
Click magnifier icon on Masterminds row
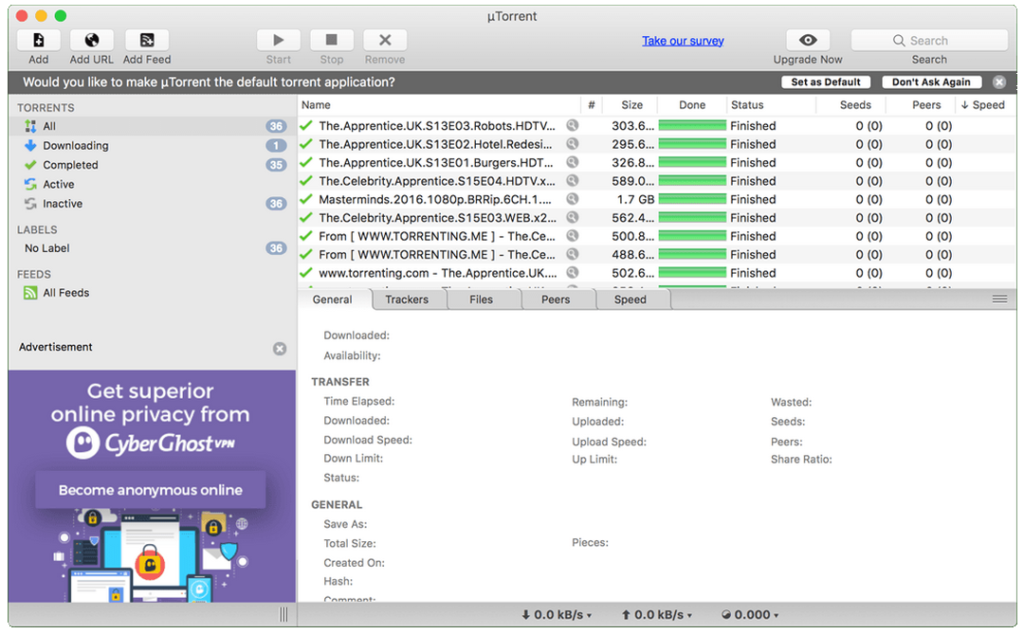pos(572,199)
